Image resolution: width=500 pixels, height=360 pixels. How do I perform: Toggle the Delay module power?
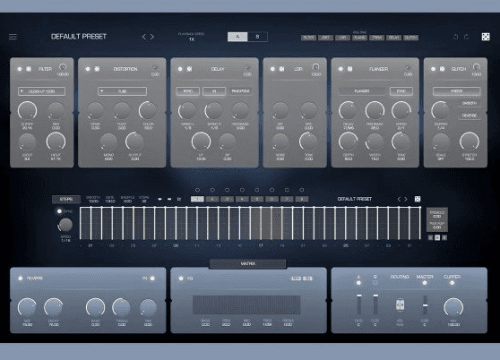coord(180,69)
